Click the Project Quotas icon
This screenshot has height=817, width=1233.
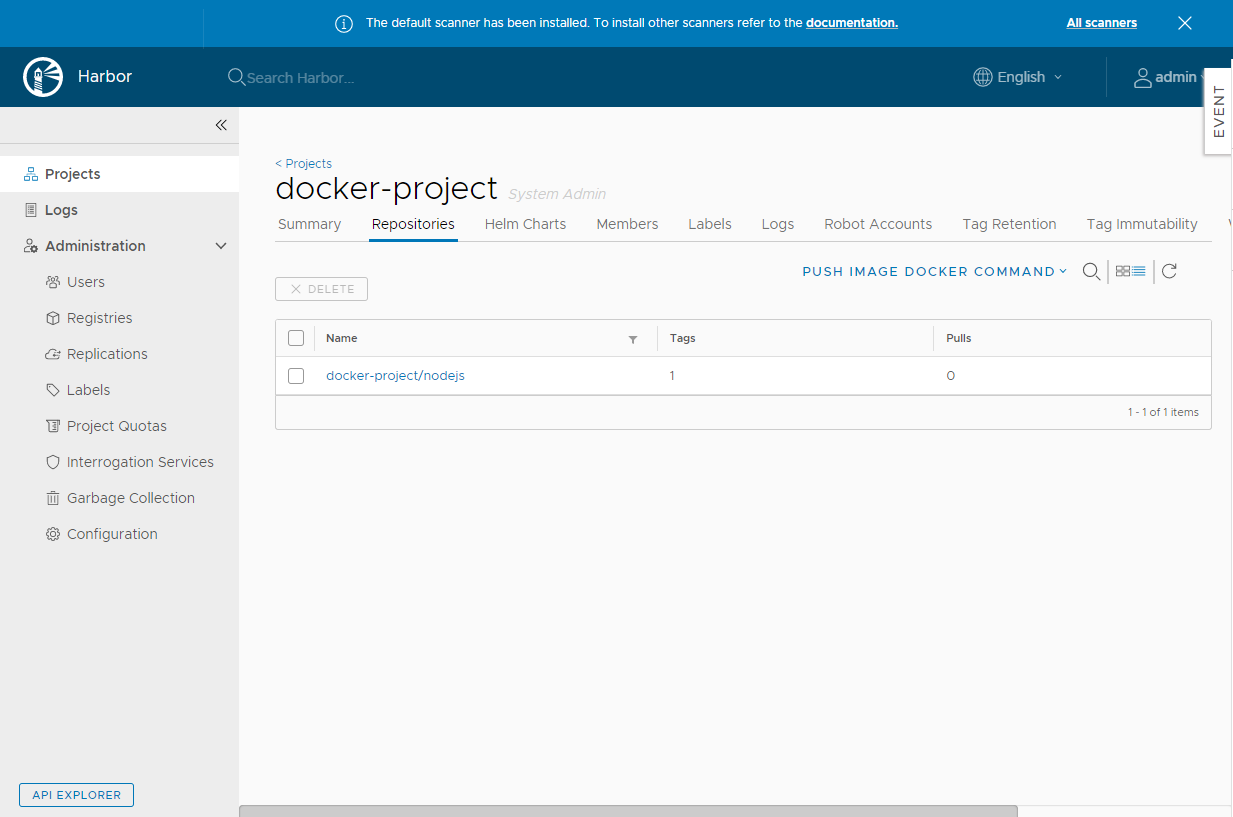coord(53,426)
